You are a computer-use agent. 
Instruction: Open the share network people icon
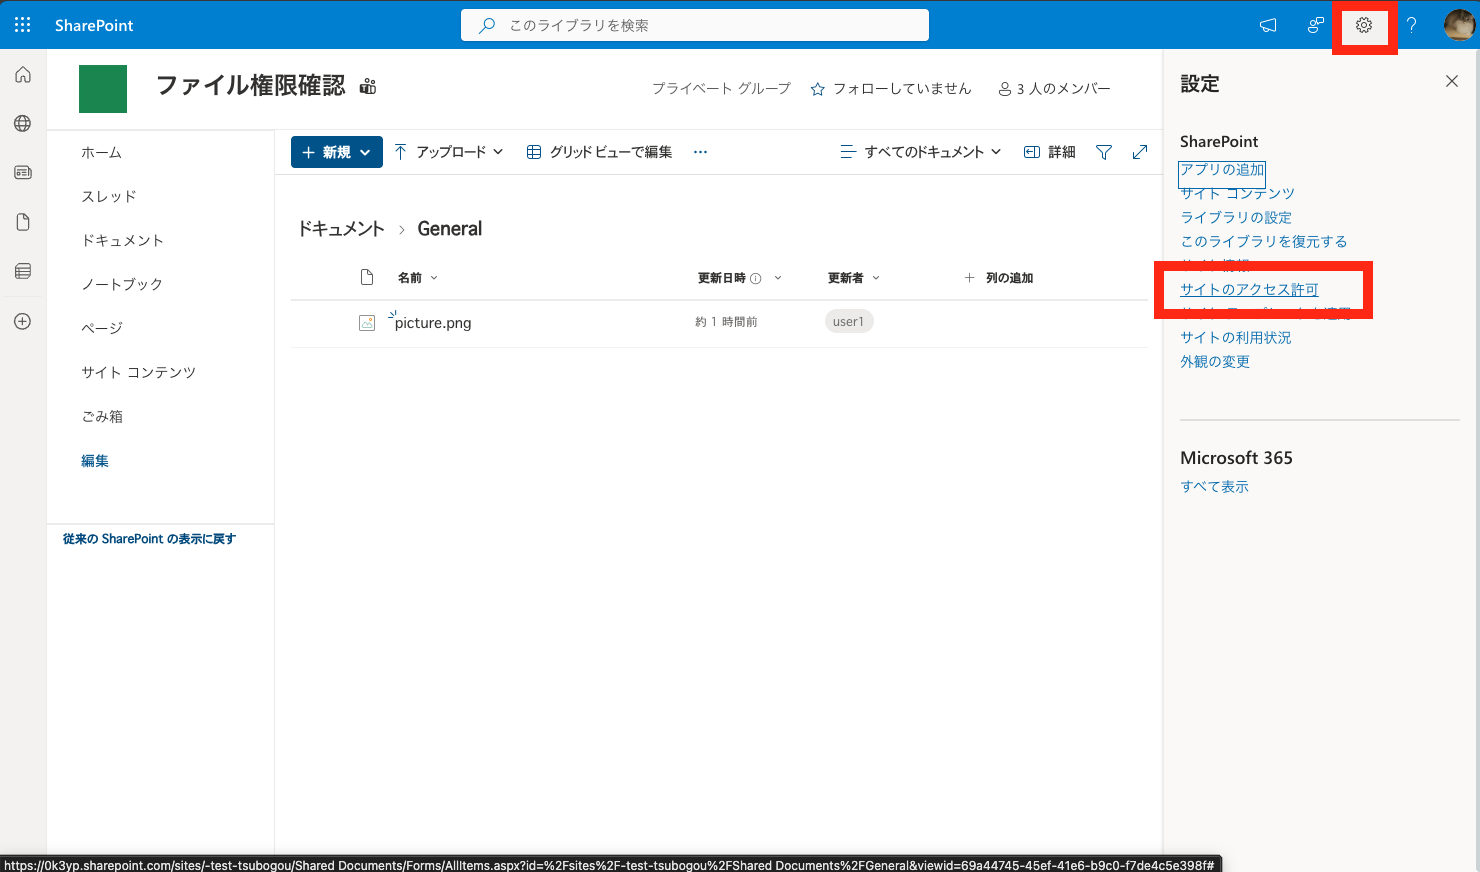point(1316,25)
